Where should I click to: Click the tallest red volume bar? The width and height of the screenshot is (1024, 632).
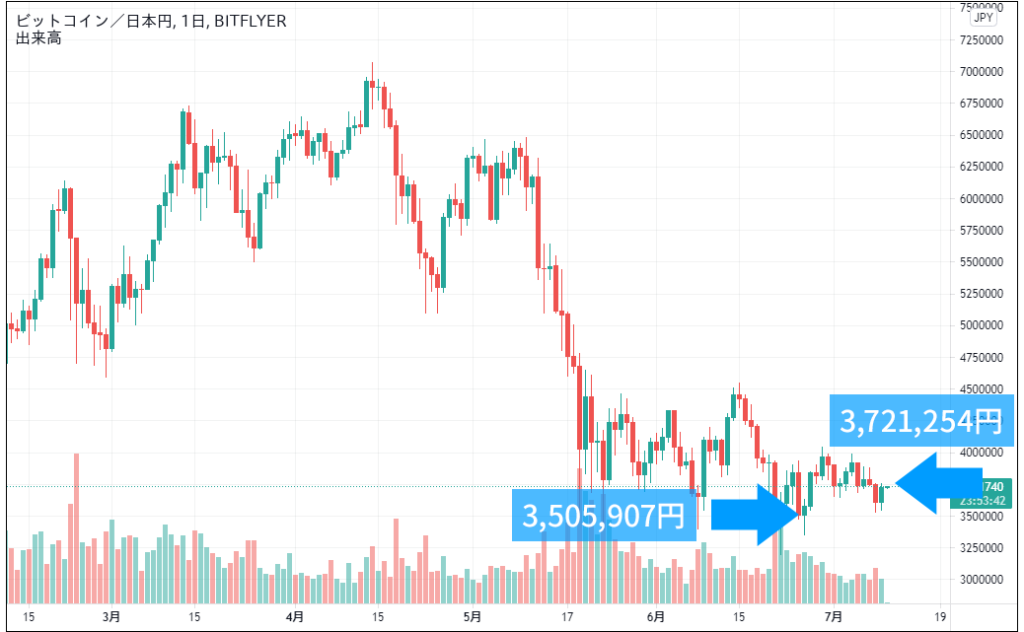click(76, 530)
